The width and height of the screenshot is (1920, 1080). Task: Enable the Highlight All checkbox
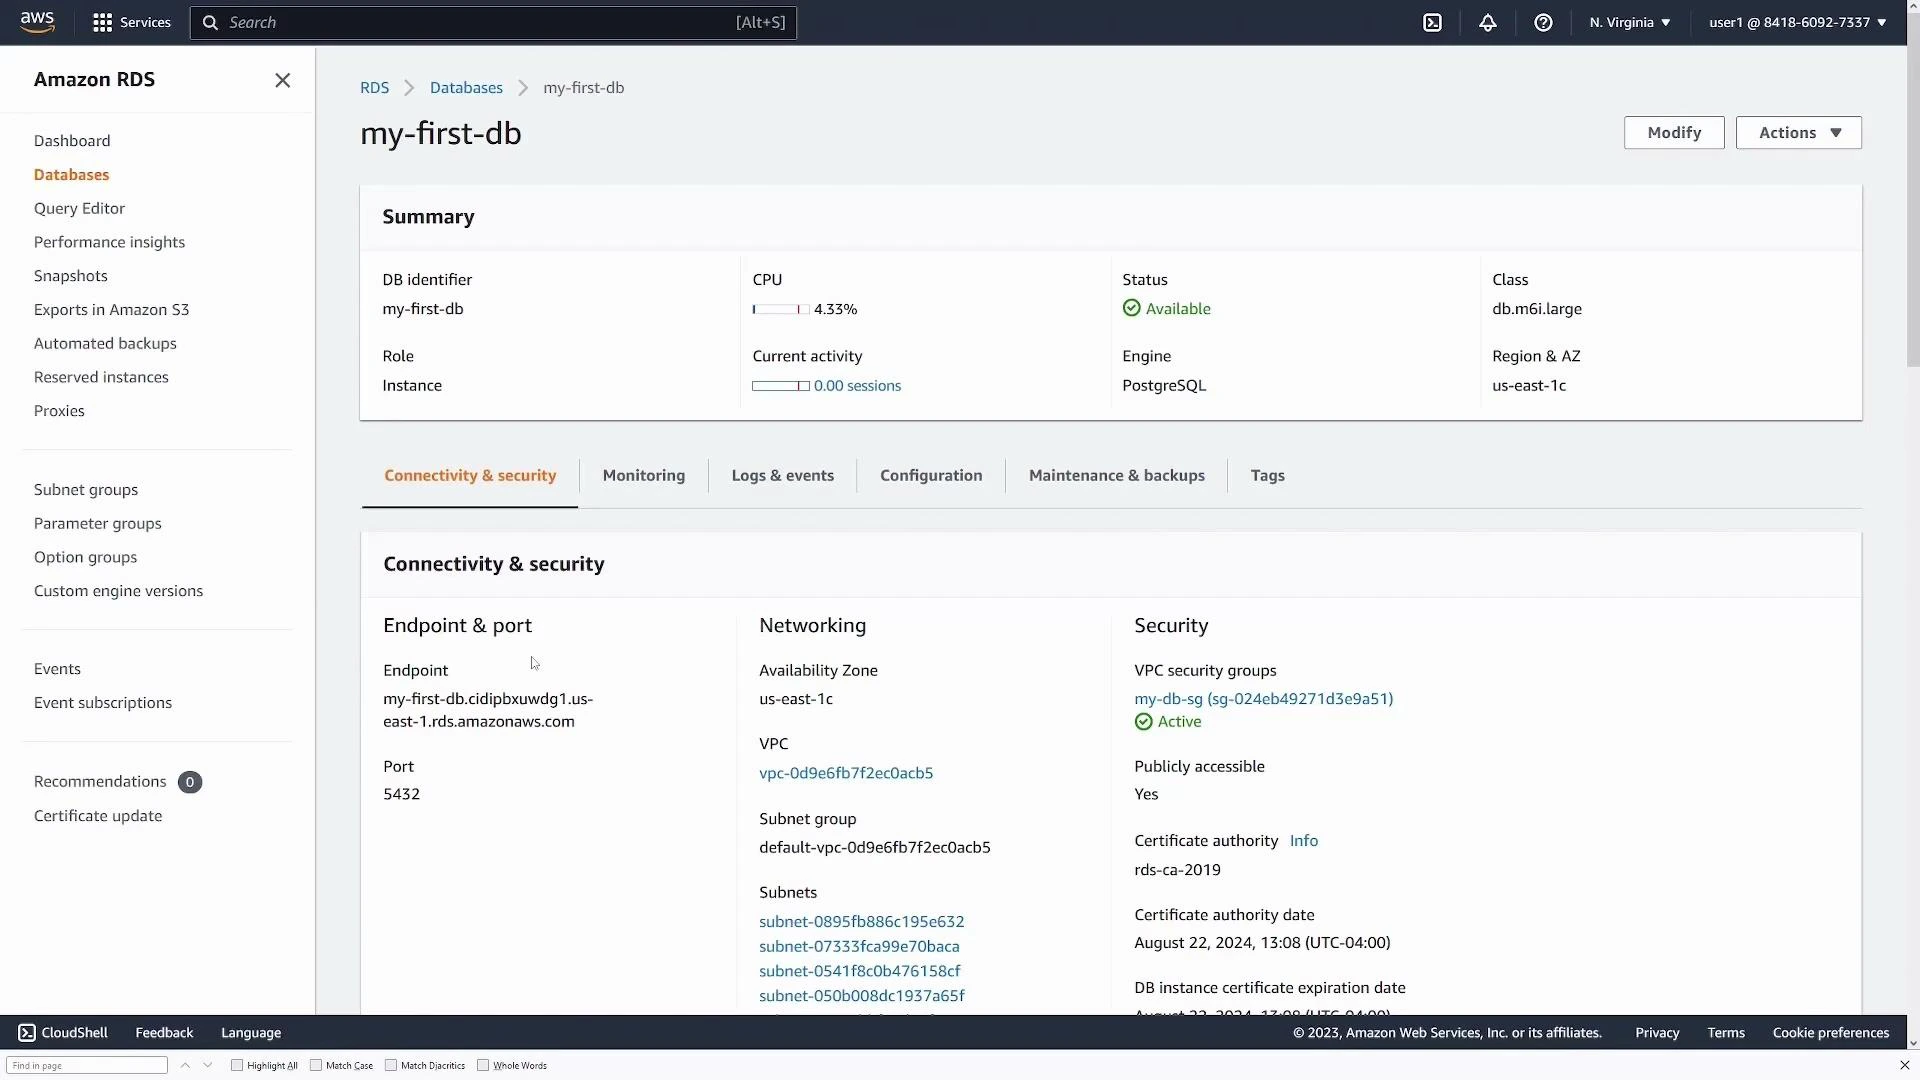point(236,1065)
